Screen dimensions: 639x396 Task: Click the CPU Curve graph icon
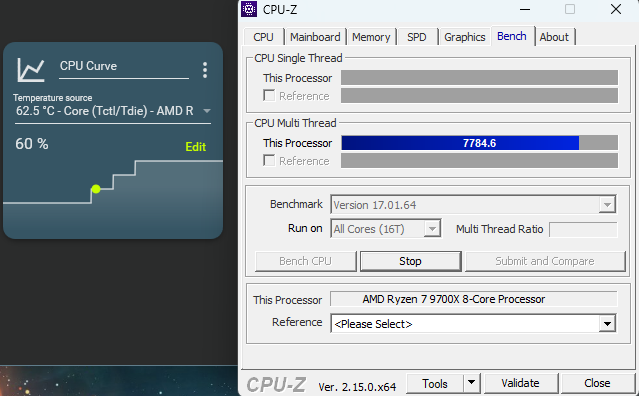point(31,70)
